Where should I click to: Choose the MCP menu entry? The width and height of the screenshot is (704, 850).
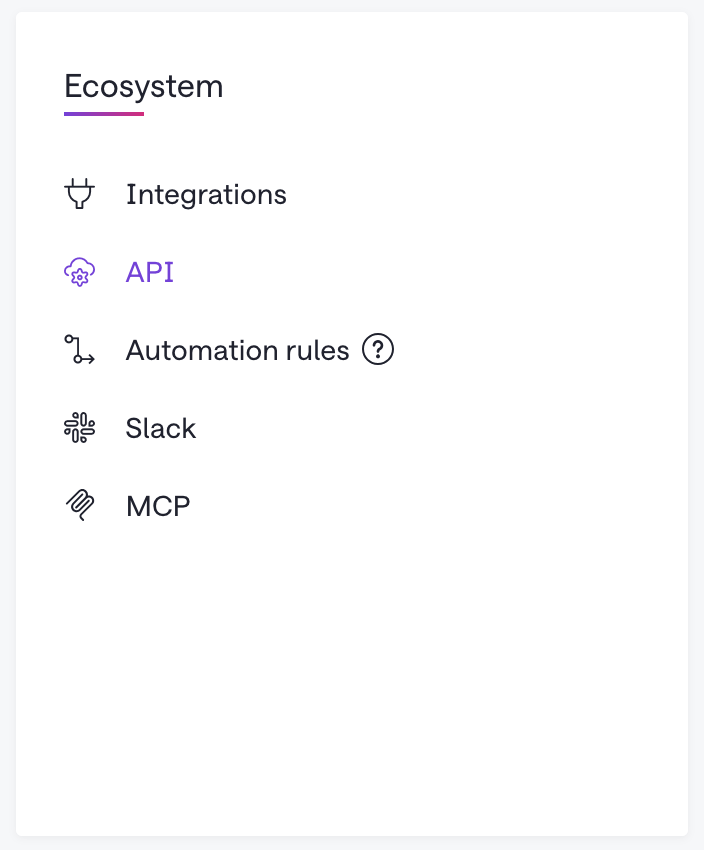click(x=158, y=506)
